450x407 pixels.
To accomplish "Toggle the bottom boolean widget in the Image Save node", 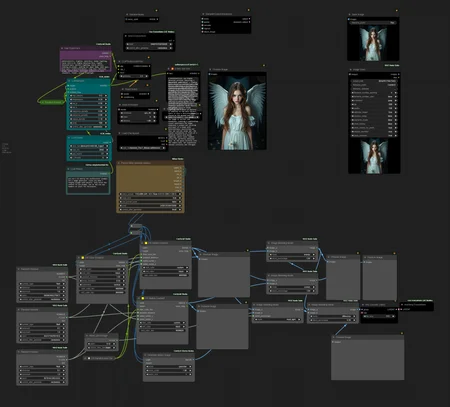I will pyautogui.click(x=374, y=136).
